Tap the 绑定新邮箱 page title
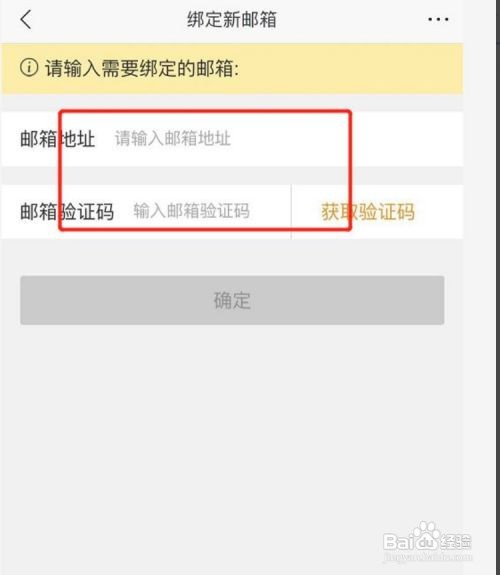Image resolution: width=500 pixels, height=575 pixels. click(232, 19)
